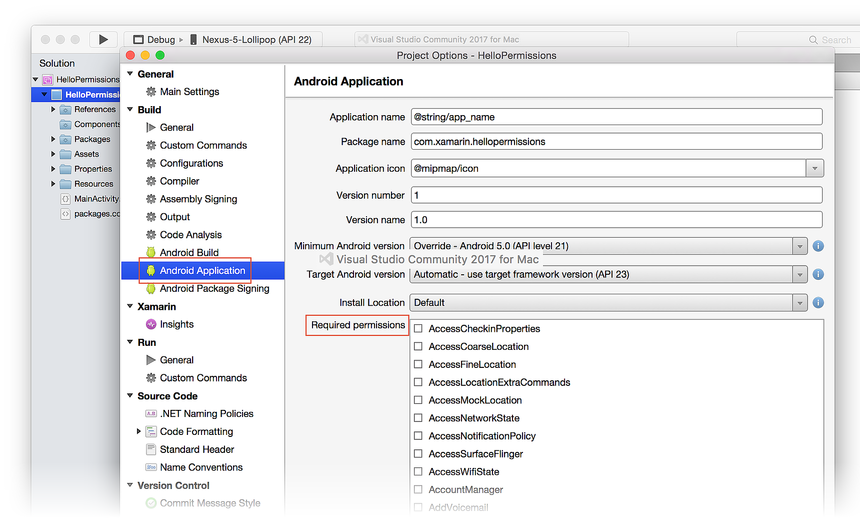The height and width of the screenshot is (518, 860).
Task: Enable the AccessFineLocation permission checkbox
Action: click(419, 365)
